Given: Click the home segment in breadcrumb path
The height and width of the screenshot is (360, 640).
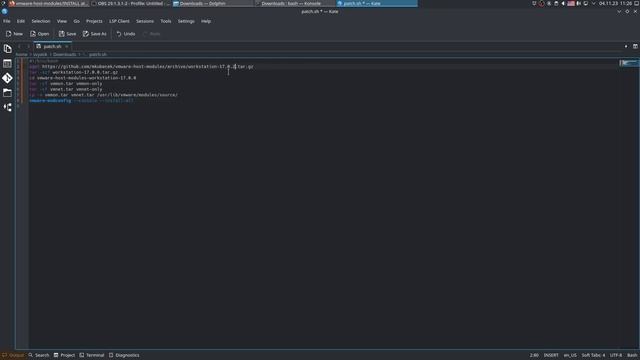Looking at the screenshot, I should pyautogui.click(x=21, y=54).
